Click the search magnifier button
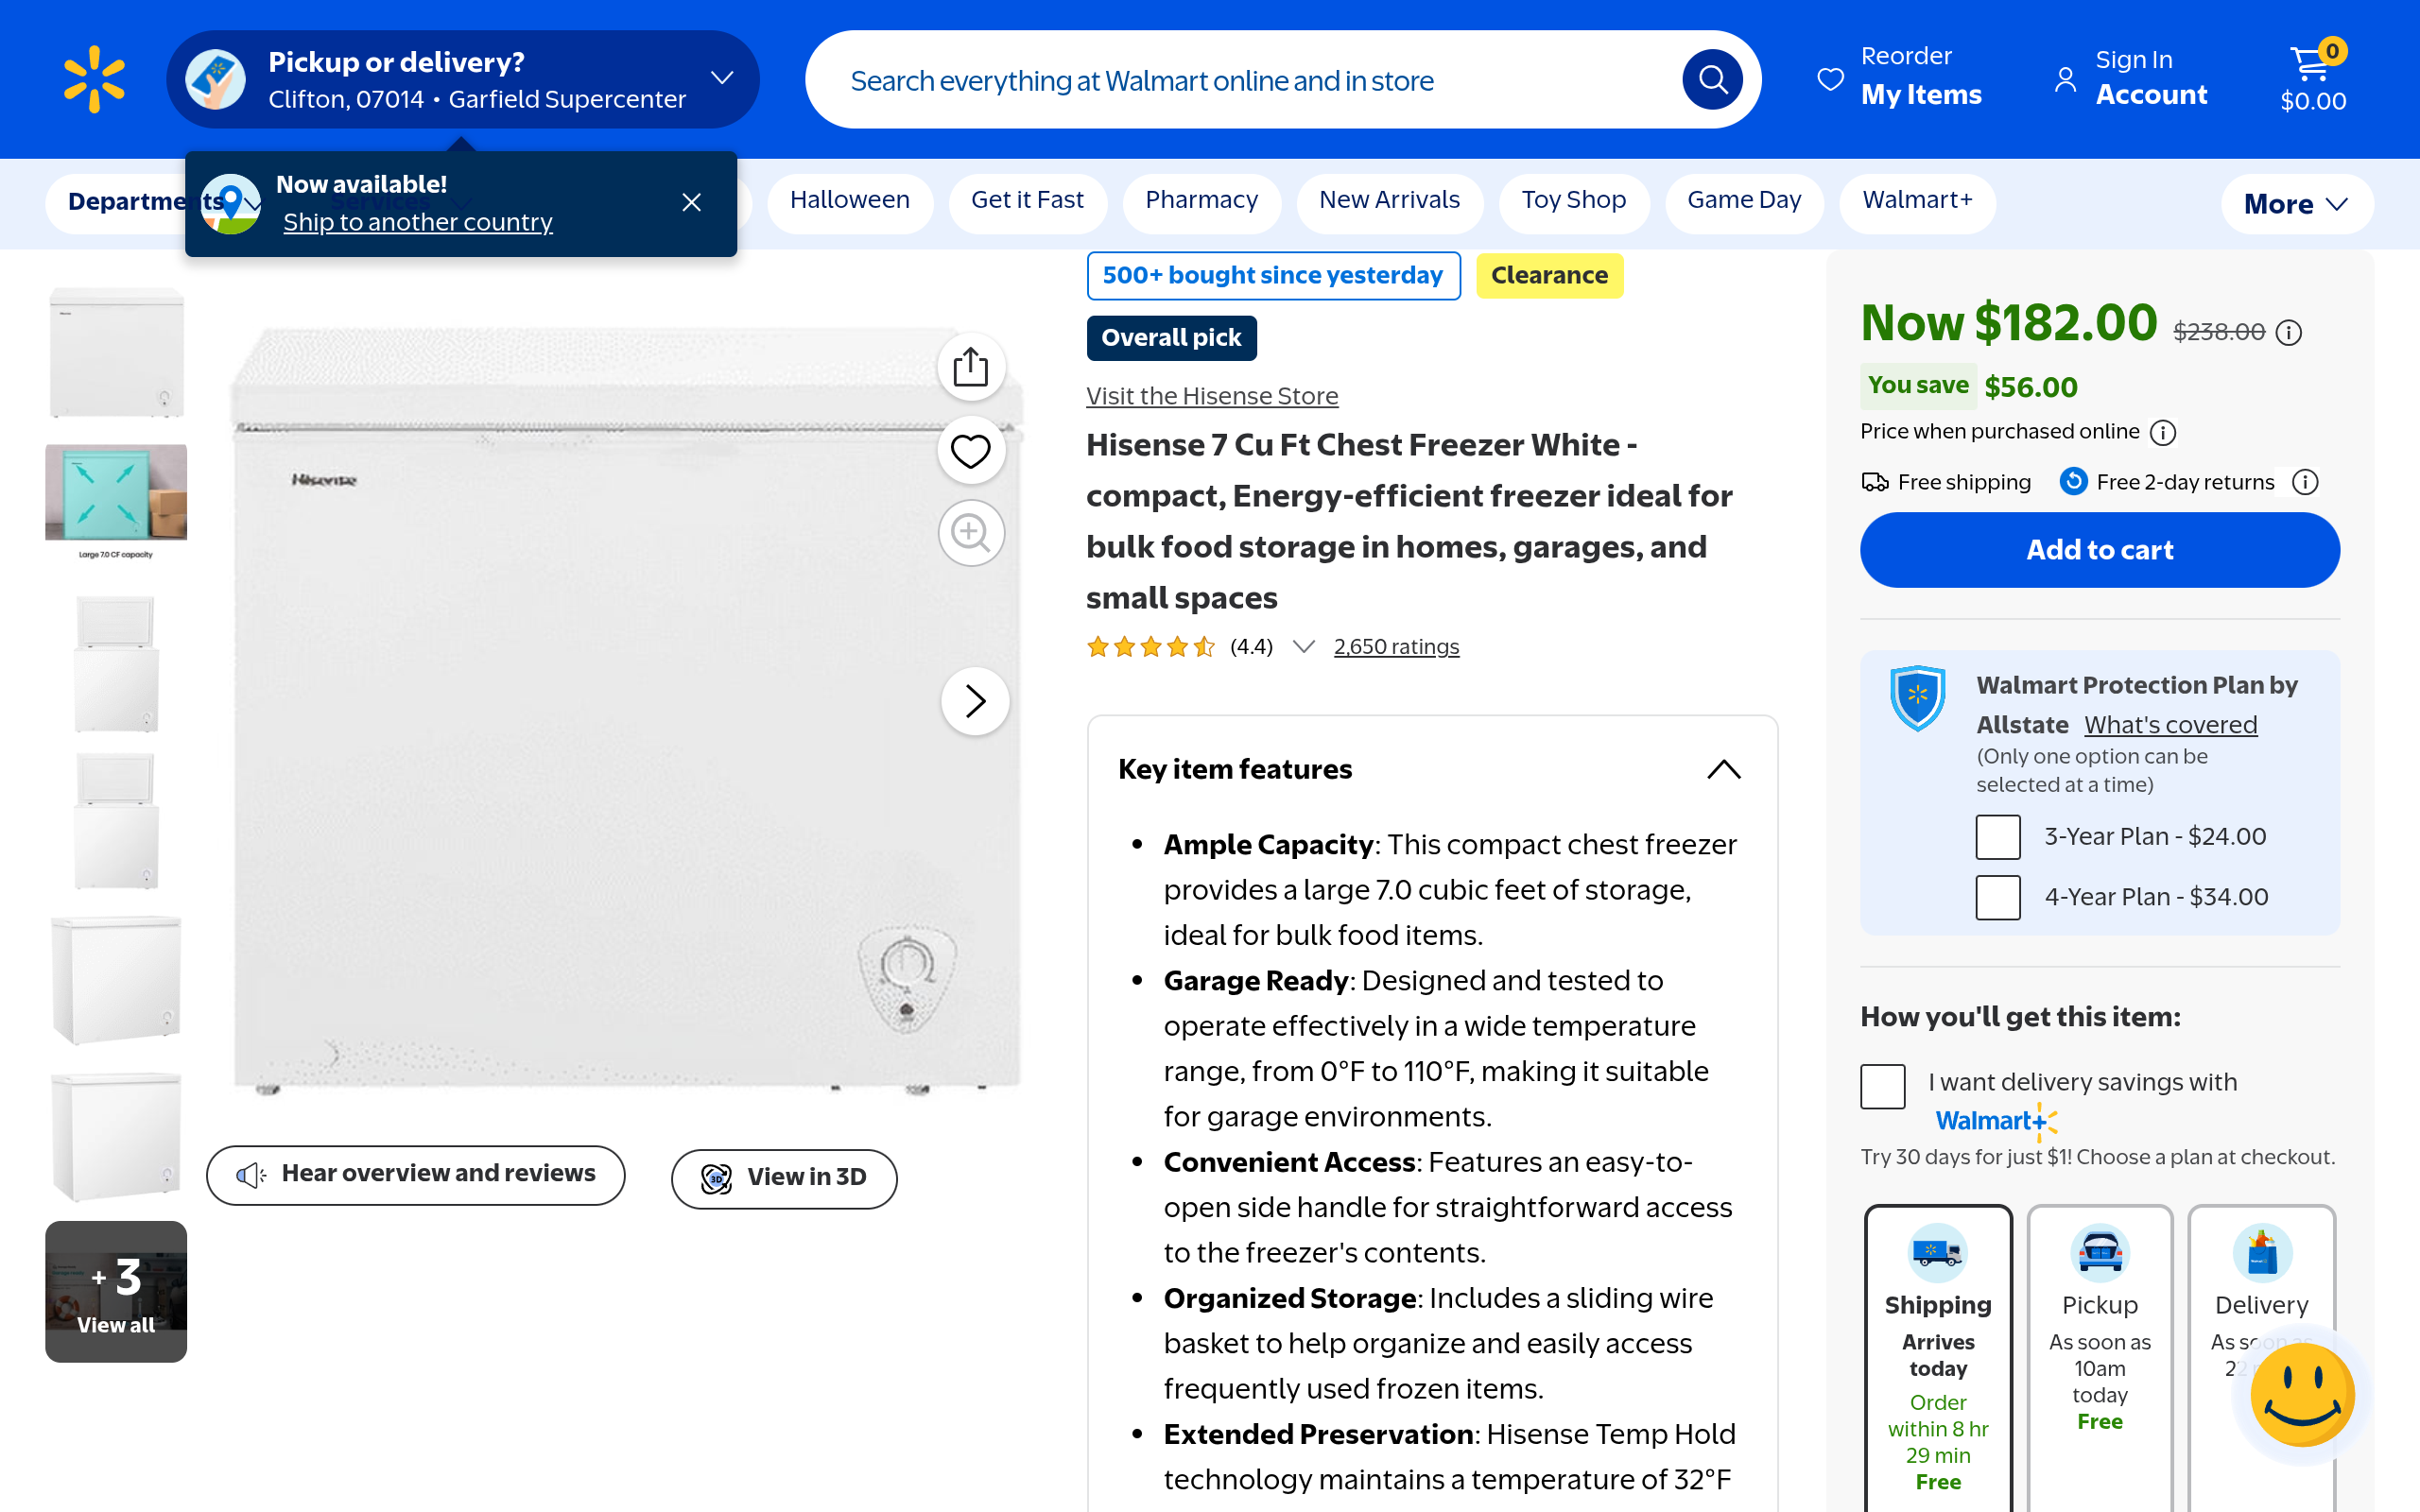The width and height of the screenshot is (2420, 1512). pyautogui.click(x=1712, y=79)
